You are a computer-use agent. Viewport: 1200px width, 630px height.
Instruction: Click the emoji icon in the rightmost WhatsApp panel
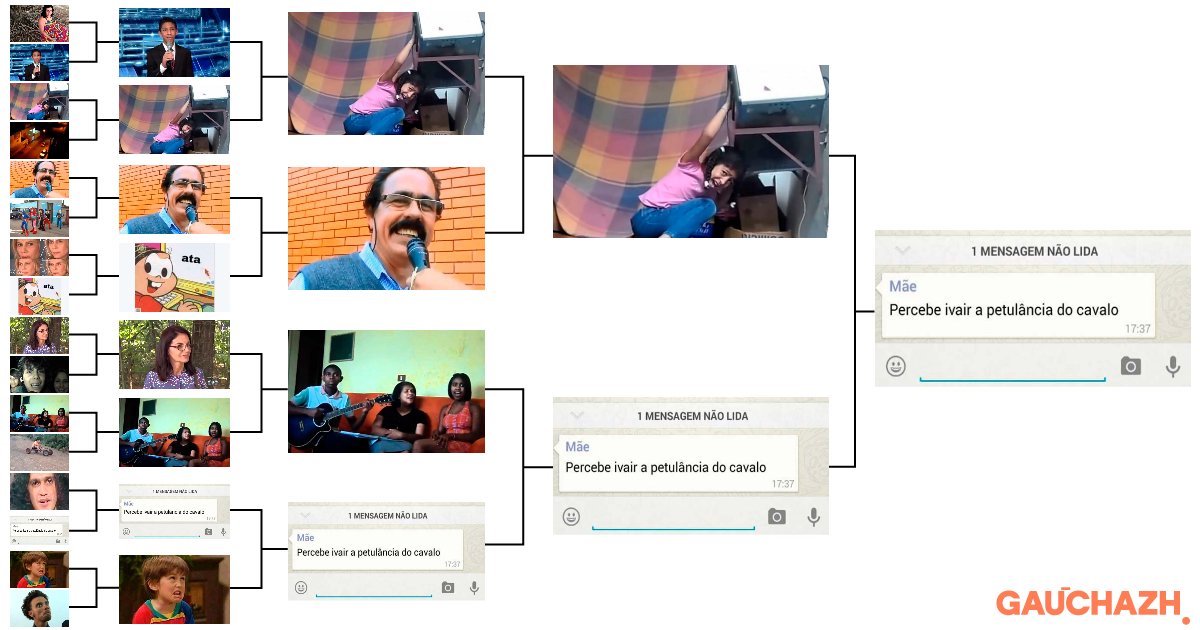(896, 366)
